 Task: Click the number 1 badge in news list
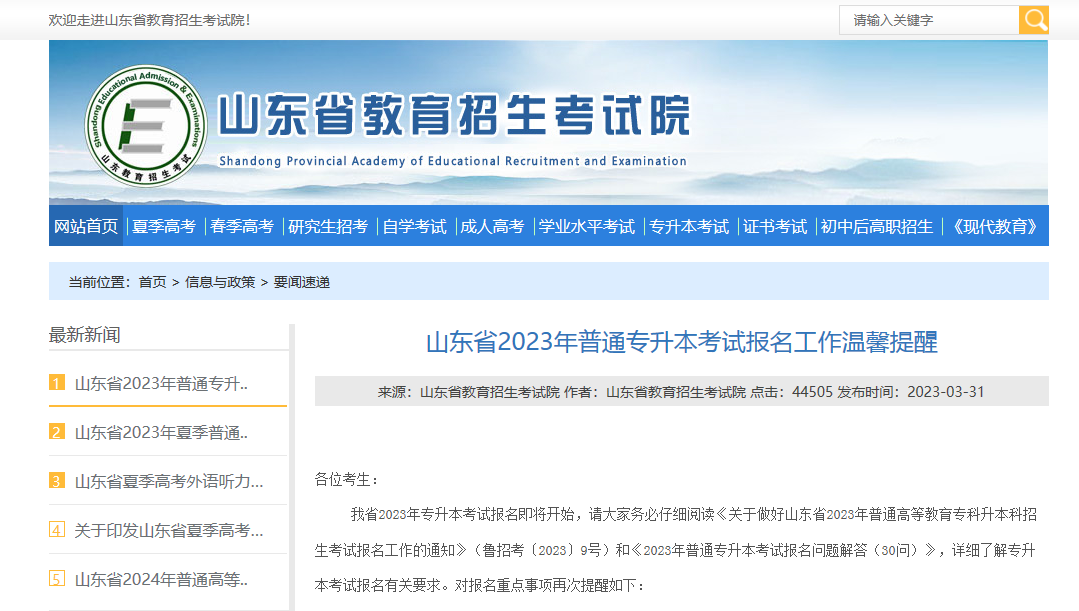pos(57,383)
